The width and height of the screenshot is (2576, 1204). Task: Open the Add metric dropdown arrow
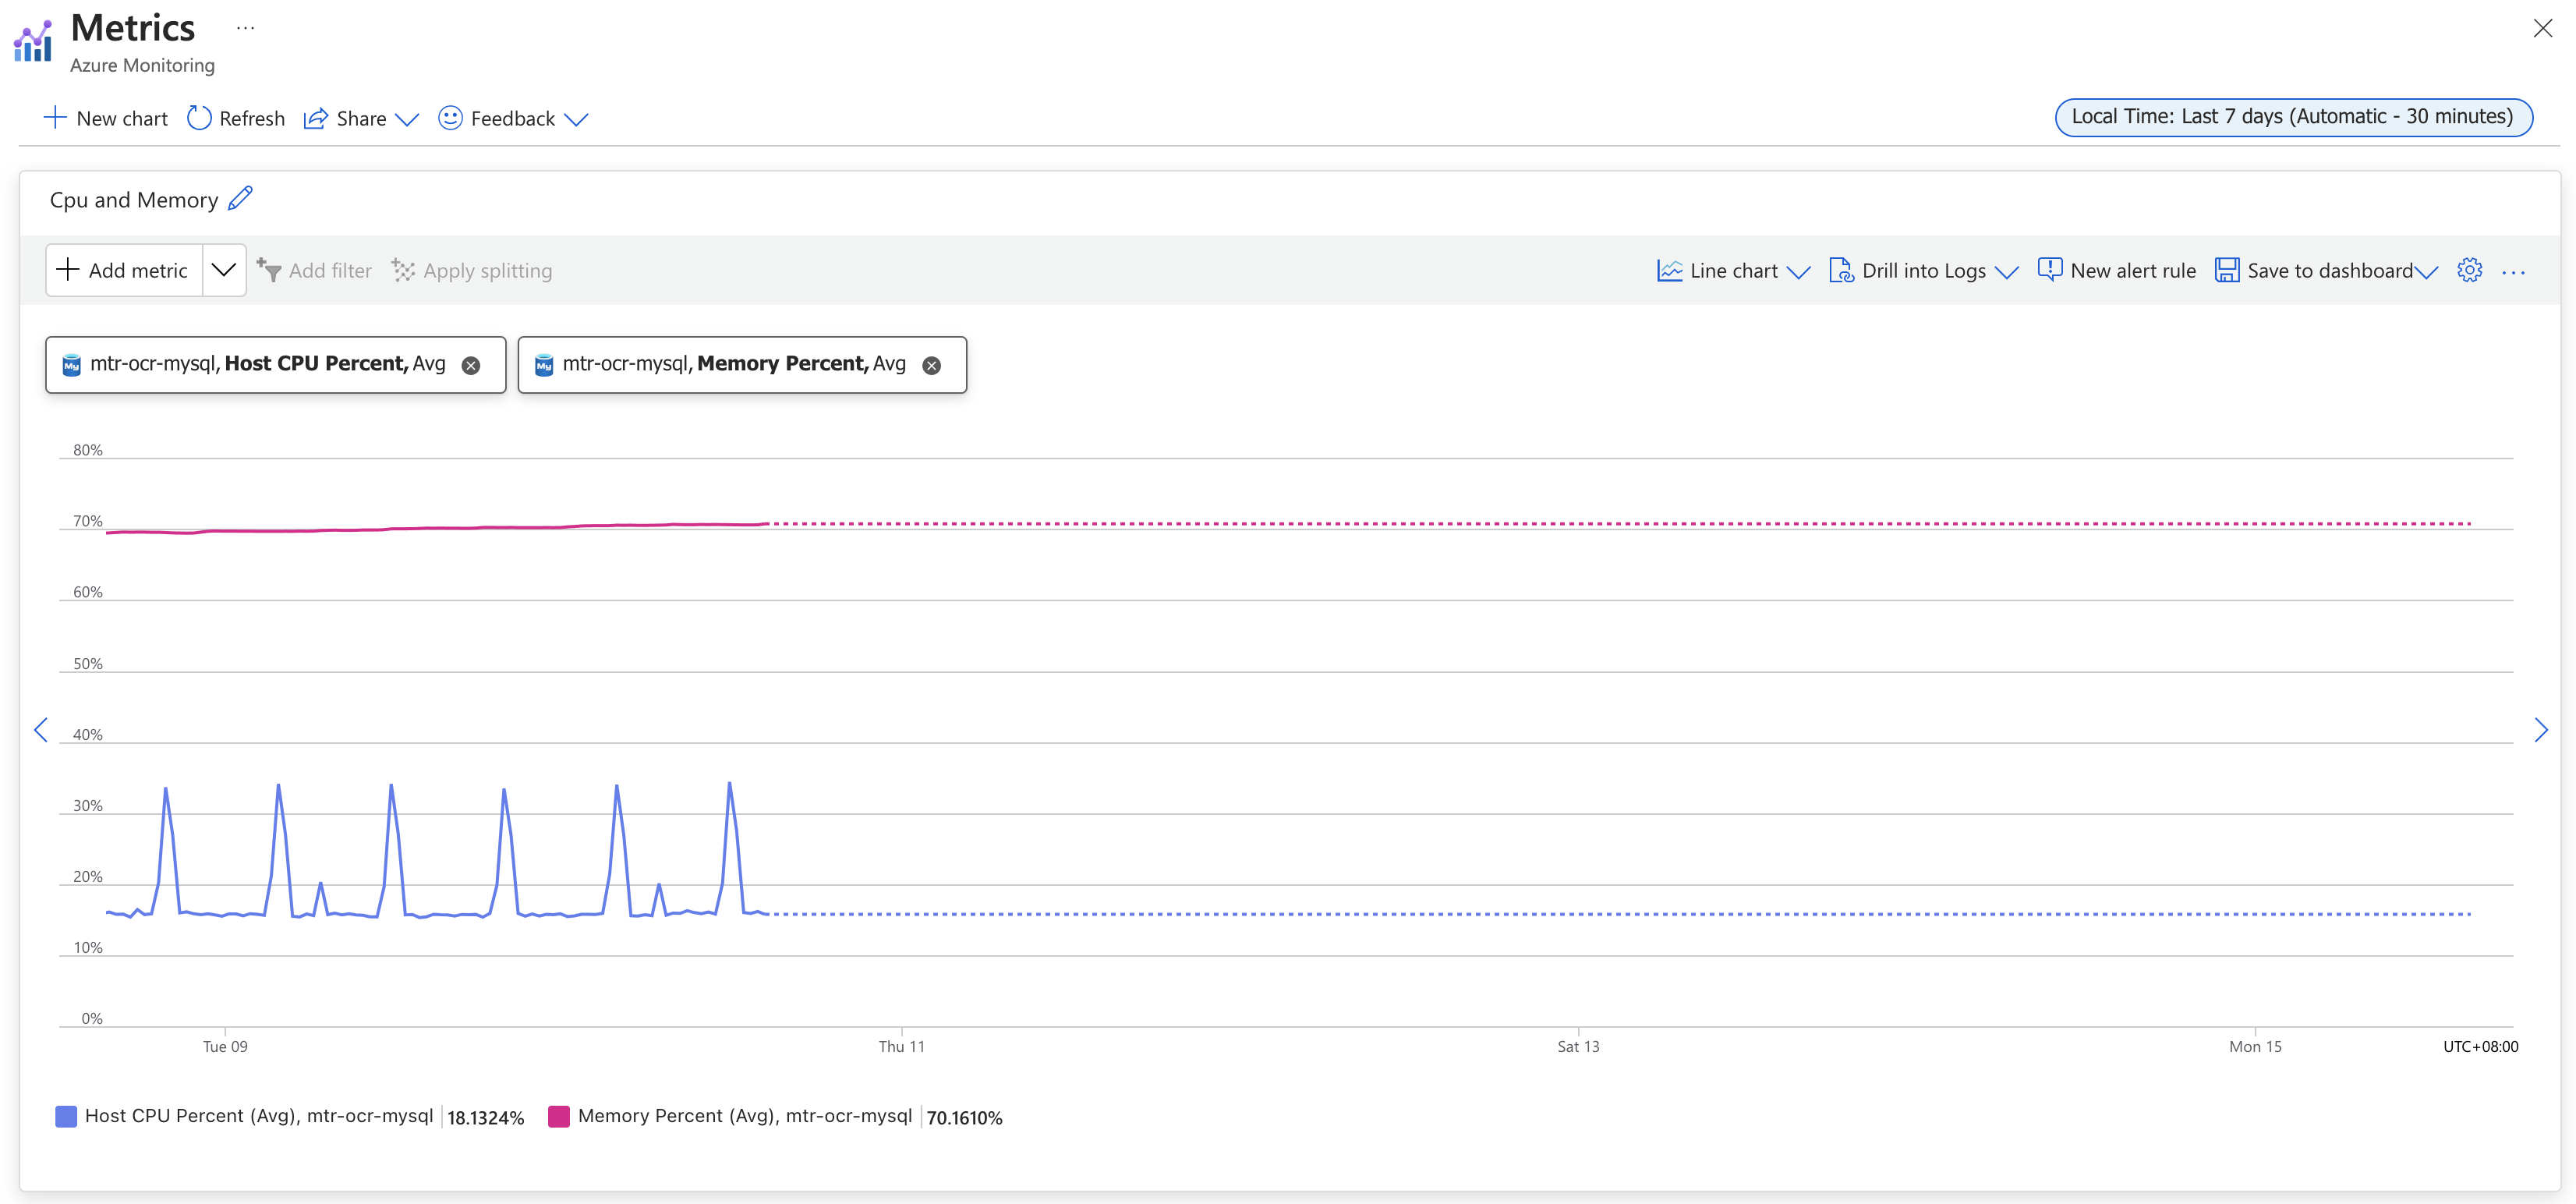coord(224,269)
